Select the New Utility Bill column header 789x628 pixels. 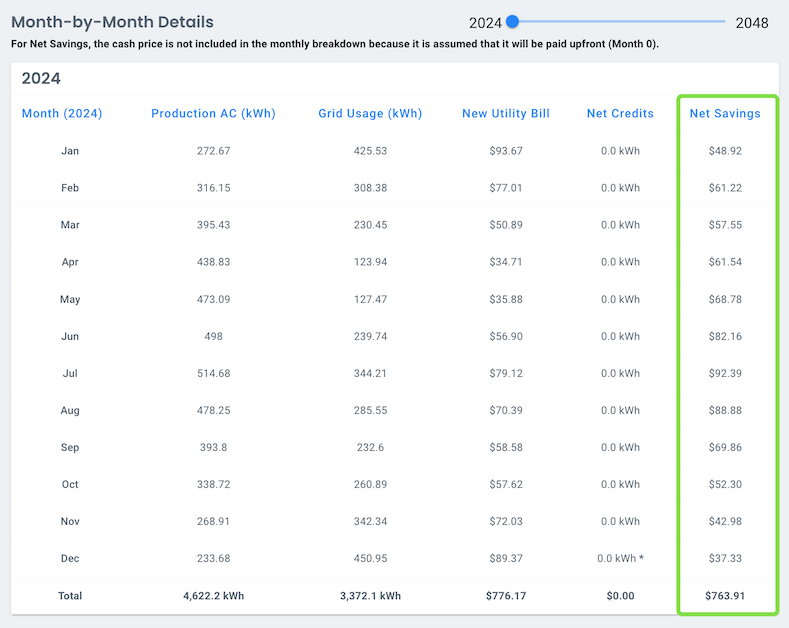(x=505, y=113)
